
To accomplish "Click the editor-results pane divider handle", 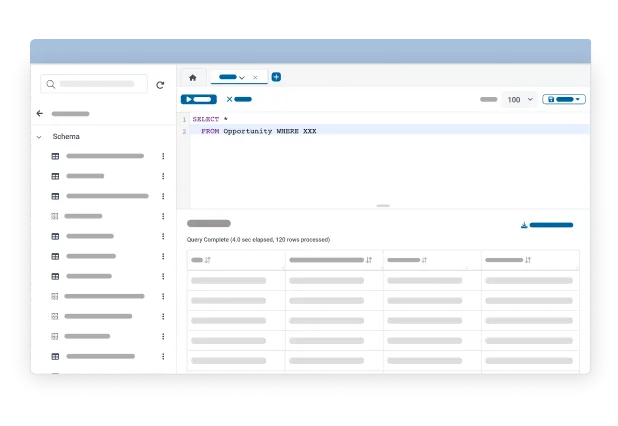I will click(x=383, y=206).
